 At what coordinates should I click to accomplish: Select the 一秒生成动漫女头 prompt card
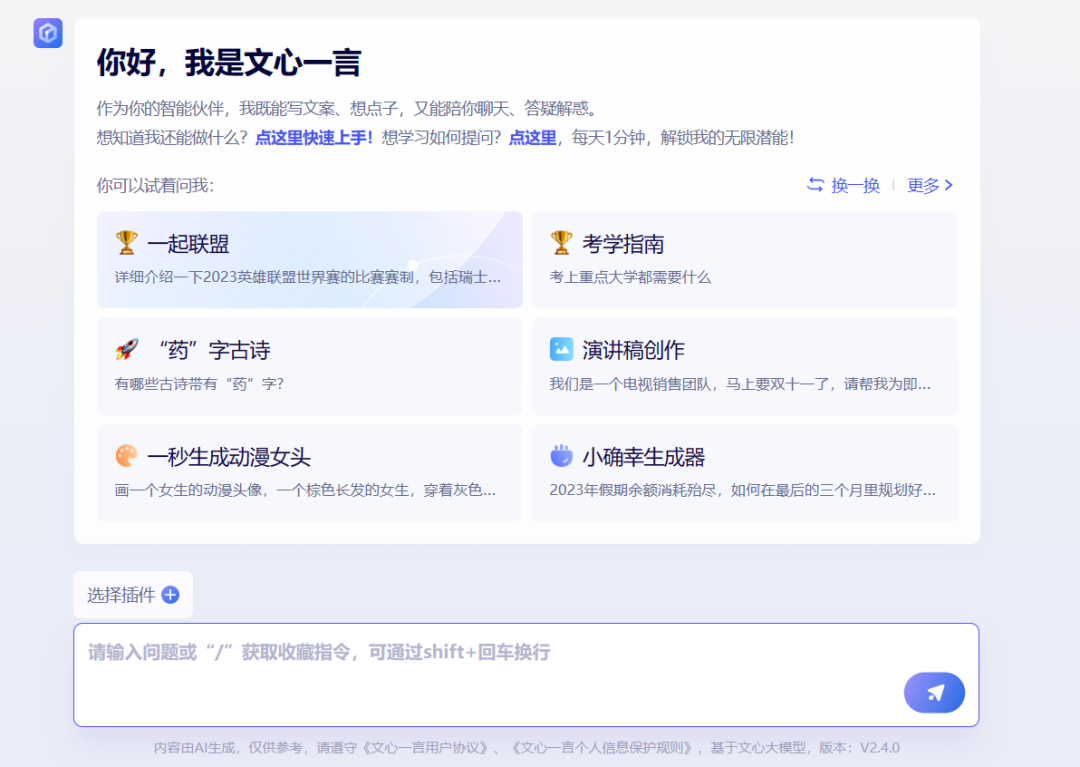(x=310, y=473)
